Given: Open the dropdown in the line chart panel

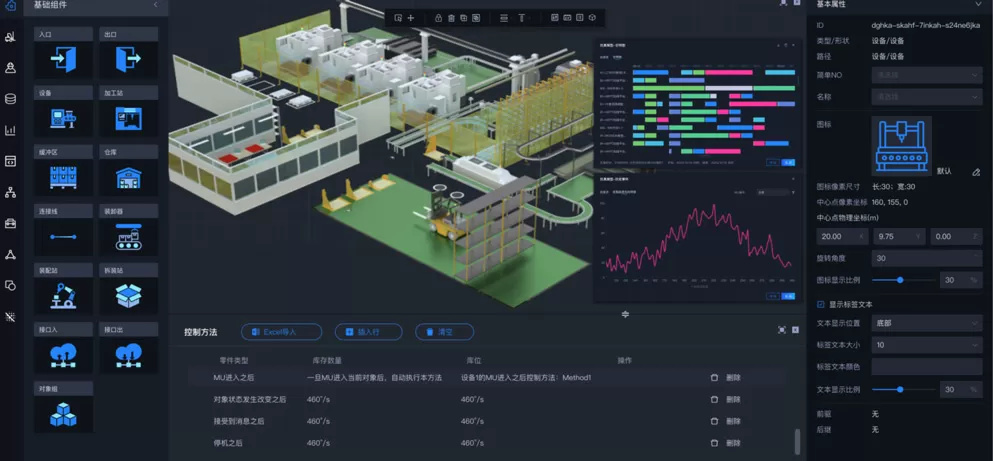Looking at the screenshot, I should click(775, 191).
